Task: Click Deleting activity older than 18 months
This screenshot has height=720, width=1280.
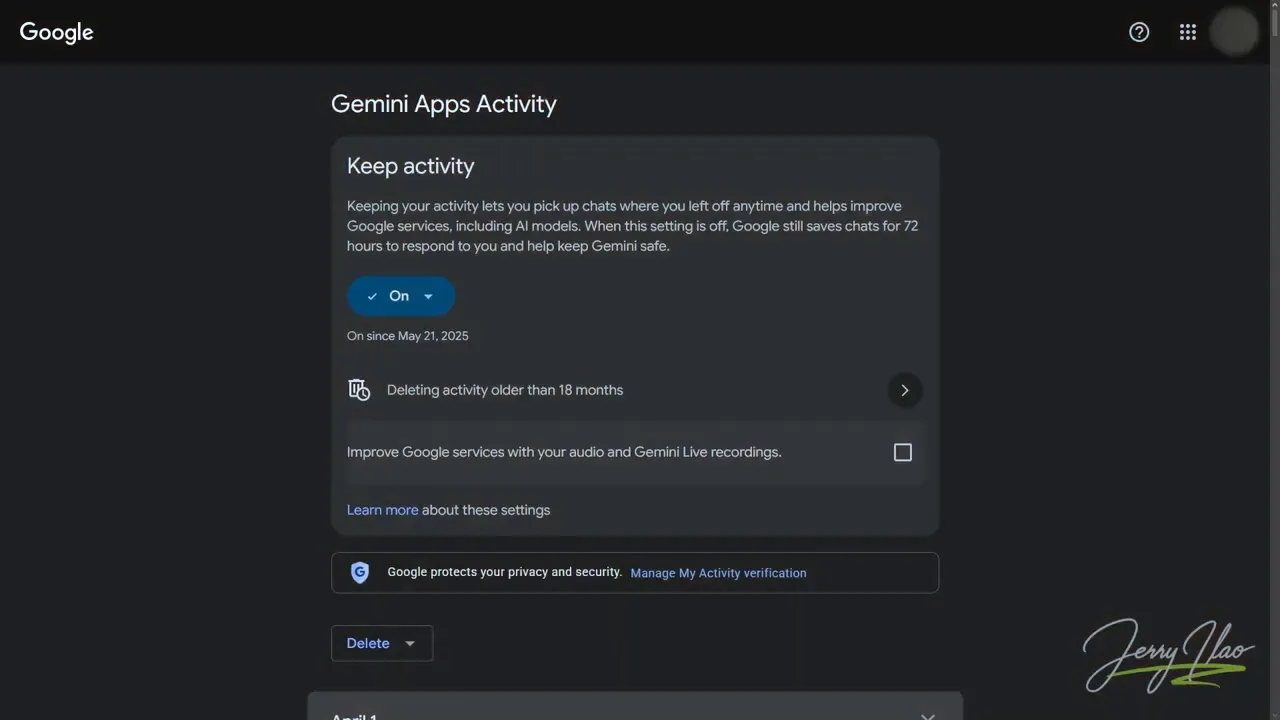Action: pos(505,390)
